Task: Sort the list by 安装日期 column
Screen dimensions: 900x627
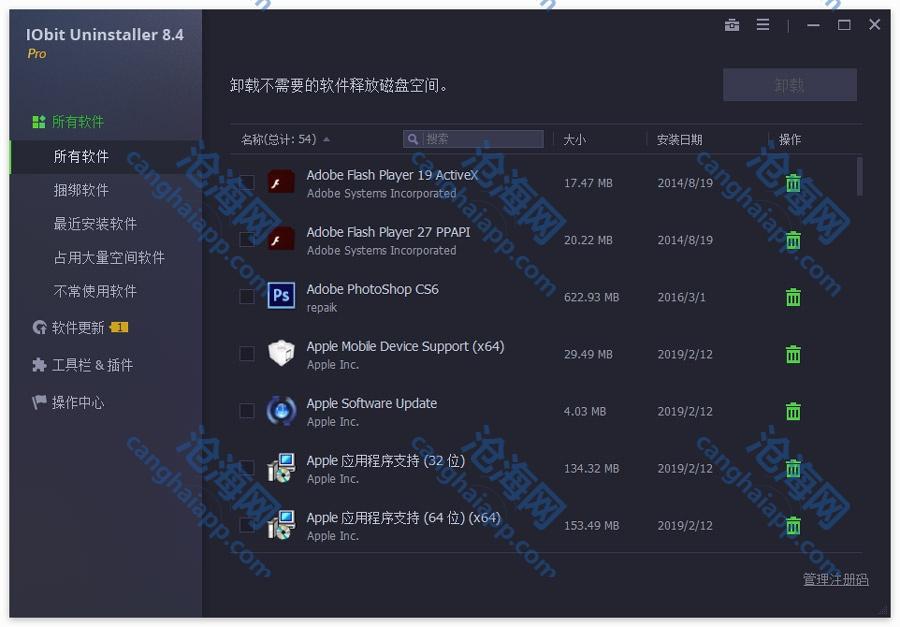Action: [x=680, y=140]
